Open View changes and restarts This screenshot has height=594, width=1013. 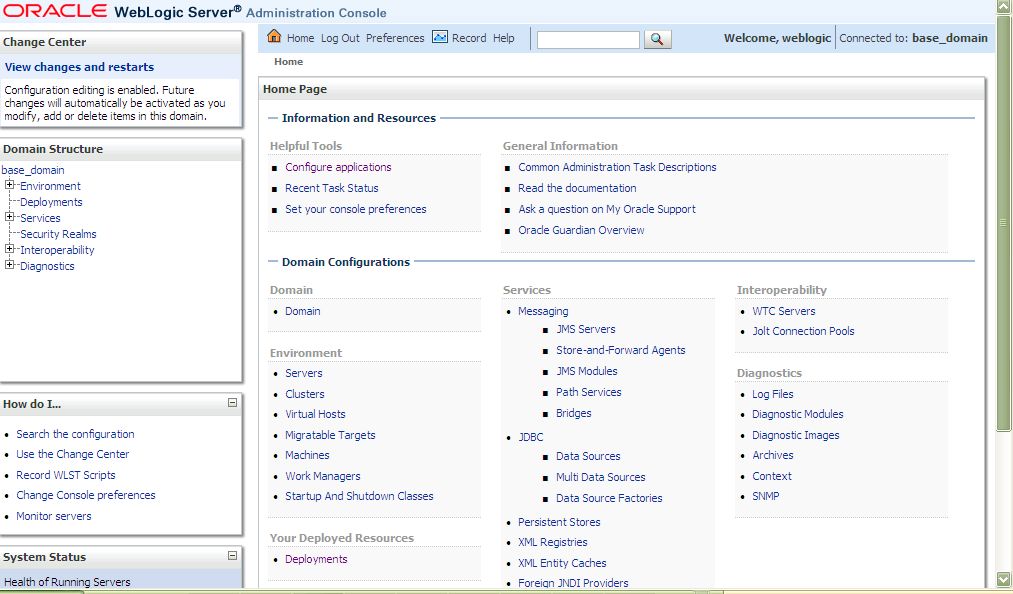click(x=79, y=67)
